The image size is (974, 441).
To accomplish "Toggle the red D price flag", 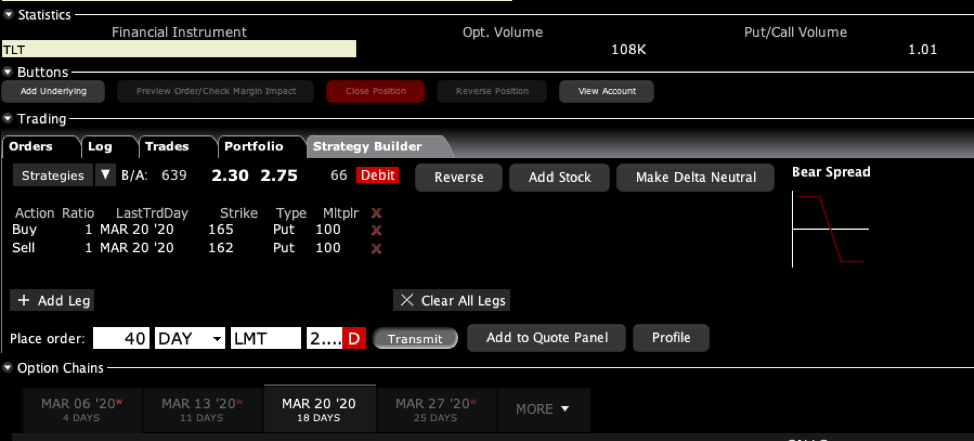I will 353,338.
